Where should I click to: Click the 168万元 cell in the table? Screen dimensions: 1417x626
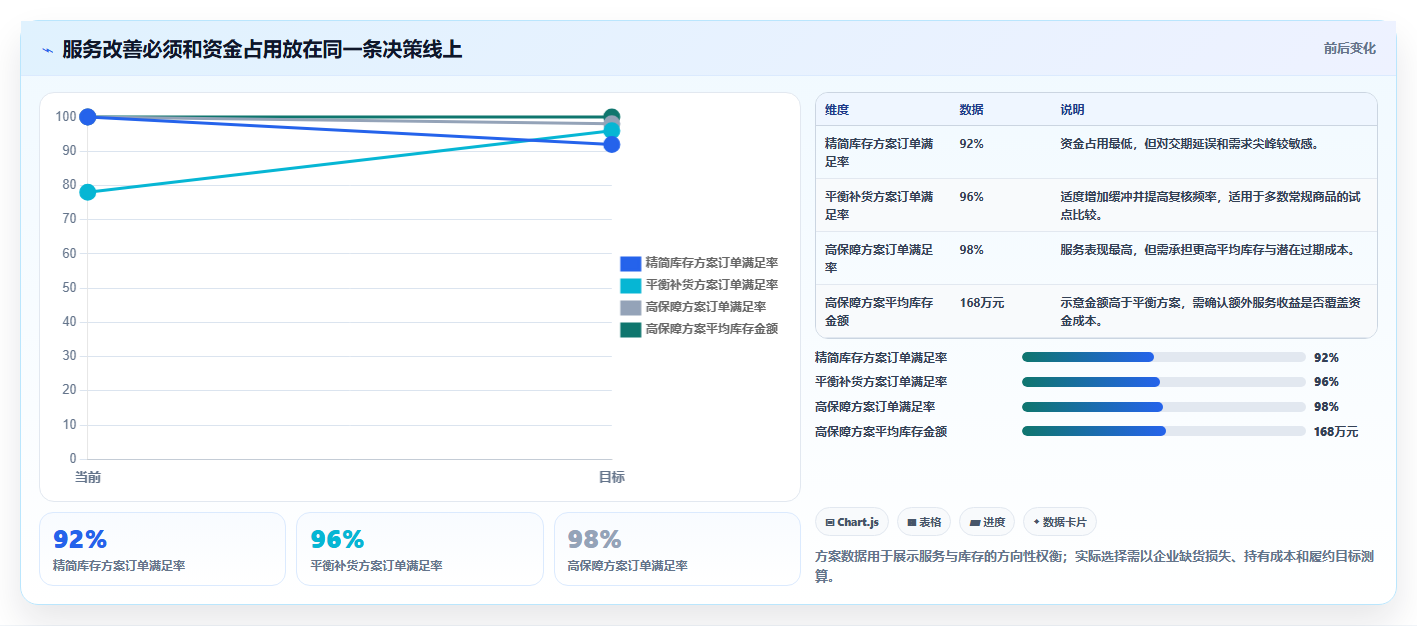pos(981,302)
